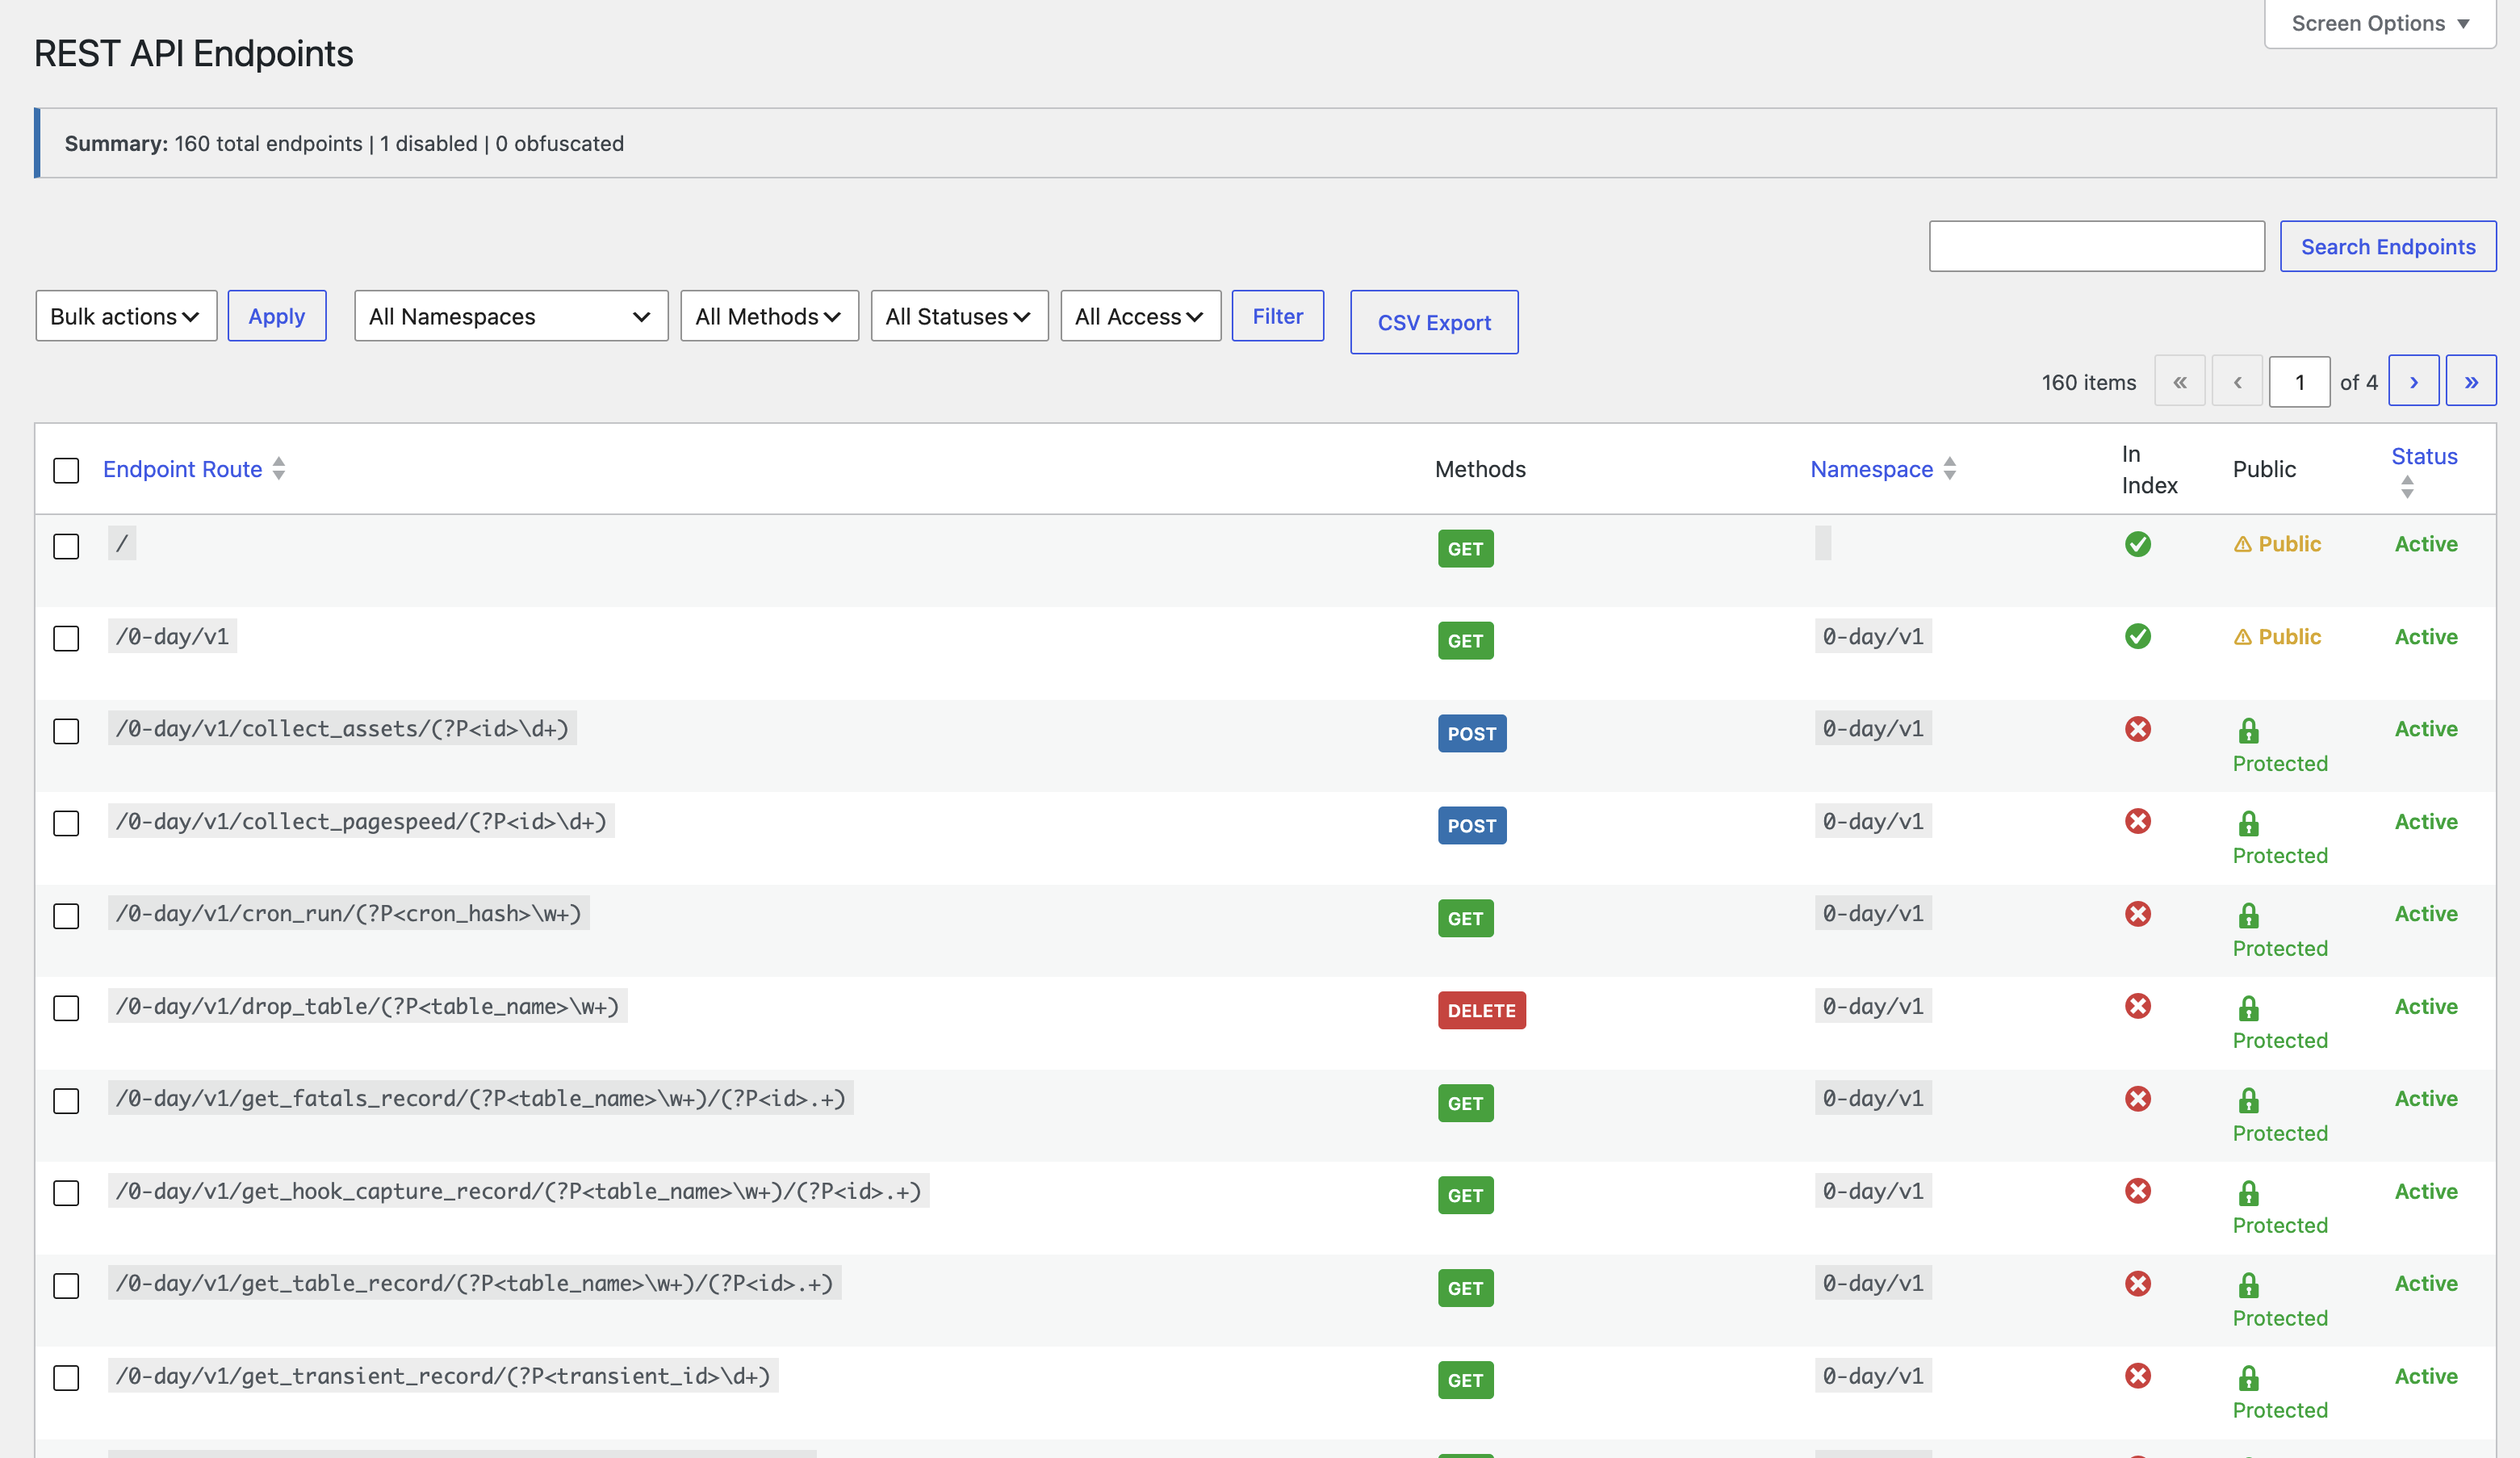Screen dimensions: 2520x1458
Task: Check the select-all checkbox in the table header
Action: tap(66, 470)
